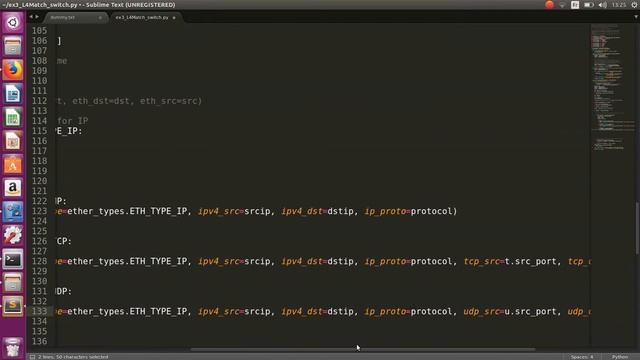Click the vertical scrollbar thumb
Image resolution: width=640 pixels, height=360 pixels.
[637, 228]
